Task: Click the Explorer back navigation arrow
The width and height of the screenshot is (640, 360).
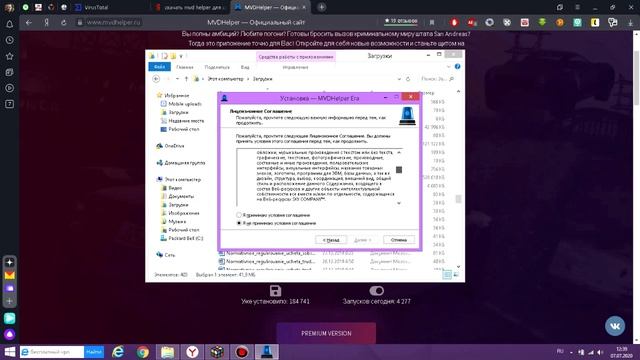Action: (x=156, y=79)
